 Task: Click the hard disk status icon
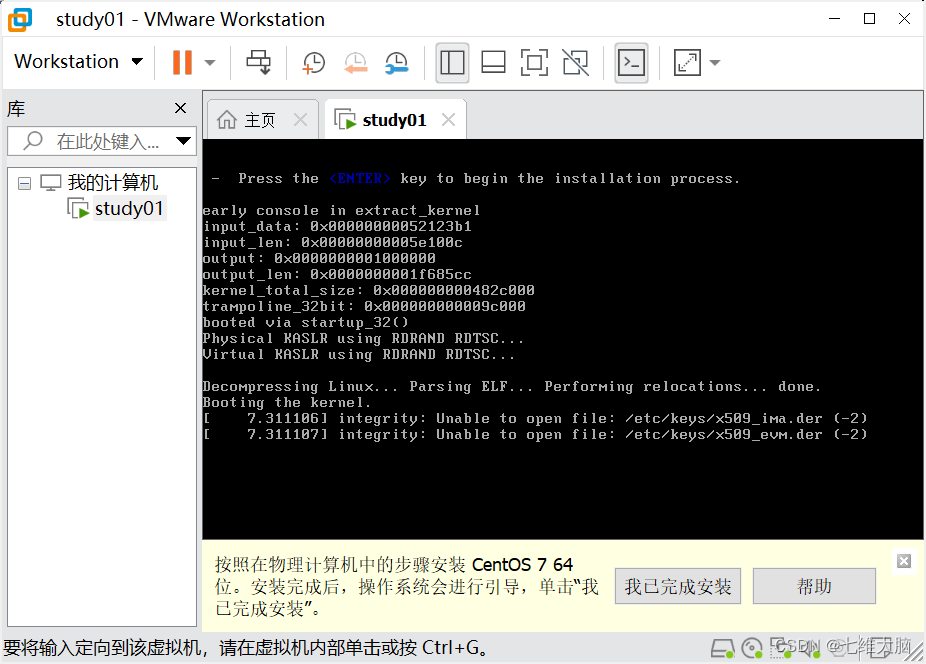click(x=722, y=649)
